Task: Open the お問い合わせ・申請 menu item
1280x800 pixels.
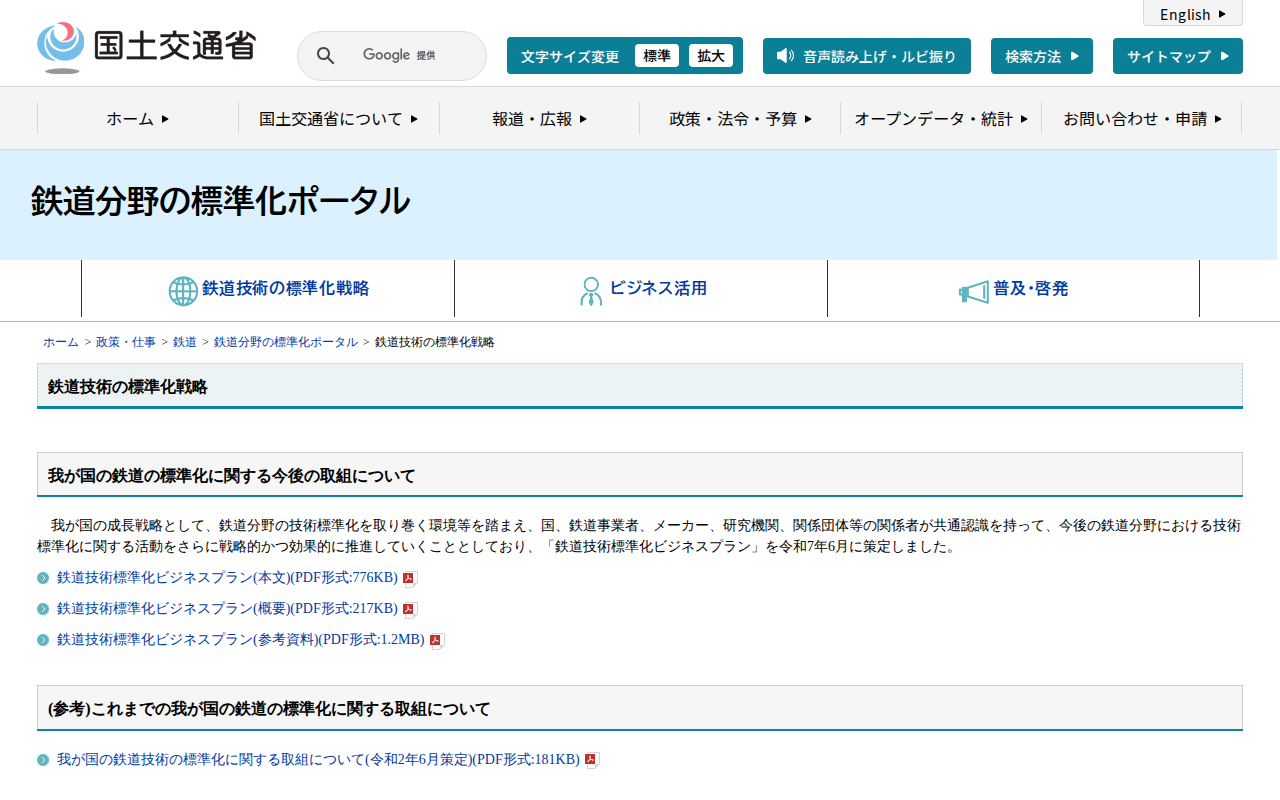Action: tap(1142, 119)
